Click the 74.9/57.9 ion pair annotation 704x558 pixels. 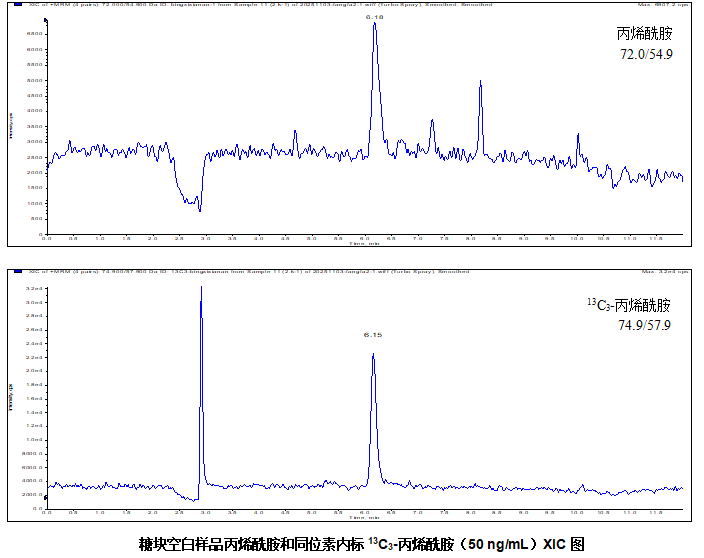(644, 325)
